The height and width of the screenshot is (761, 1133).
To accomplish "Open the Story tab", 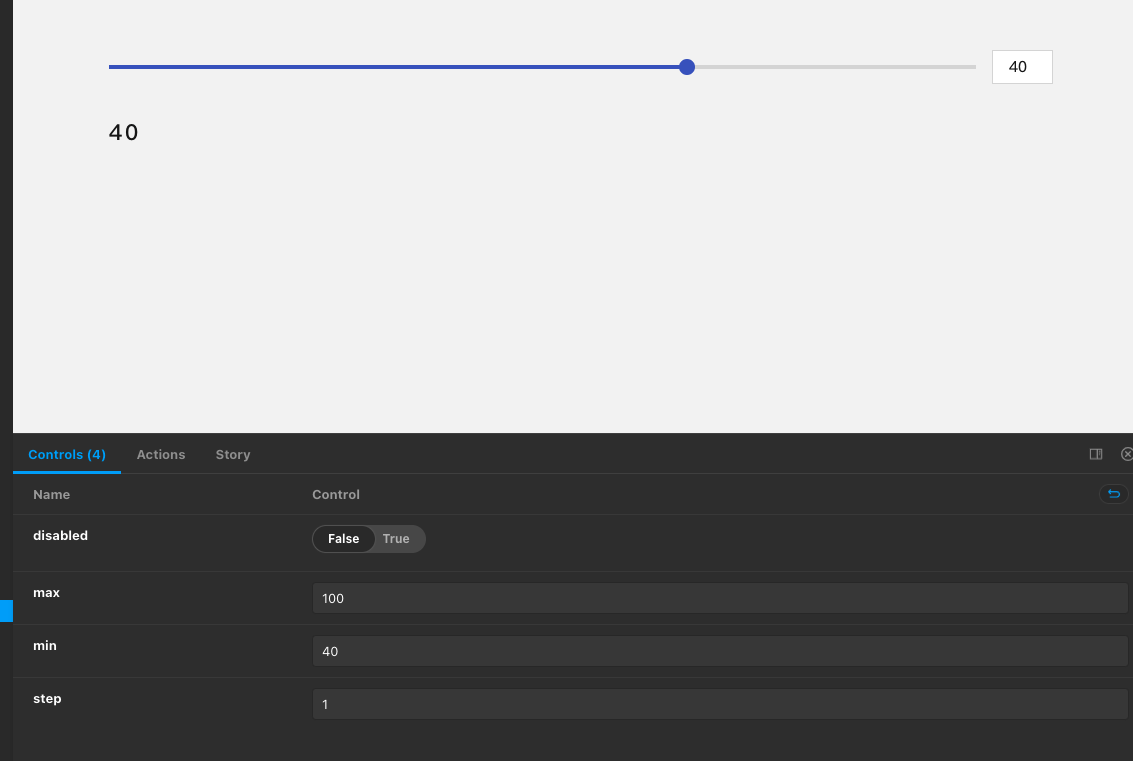I will click(x=232, y=454).
